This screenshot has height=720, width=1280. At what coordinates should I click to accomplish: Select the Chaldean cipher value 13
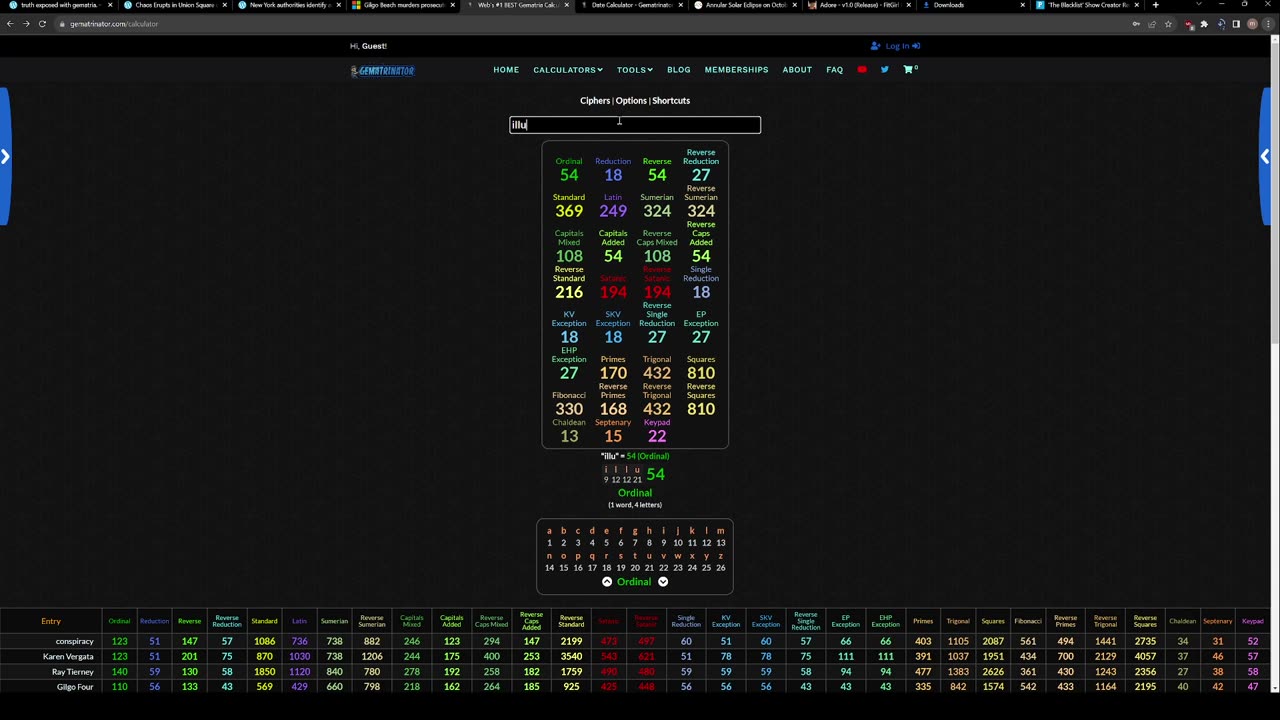coord(569,436)
